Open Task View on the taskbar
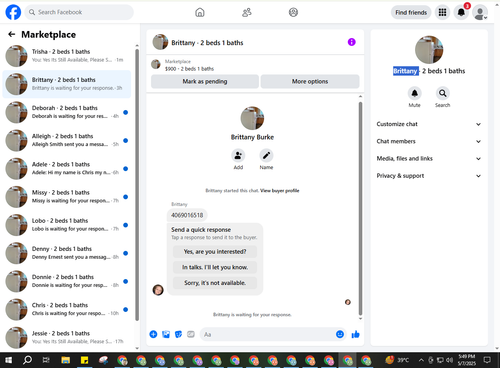Image resolution: width=500 pixels, height=368 pixels. (x=46, y=360)
